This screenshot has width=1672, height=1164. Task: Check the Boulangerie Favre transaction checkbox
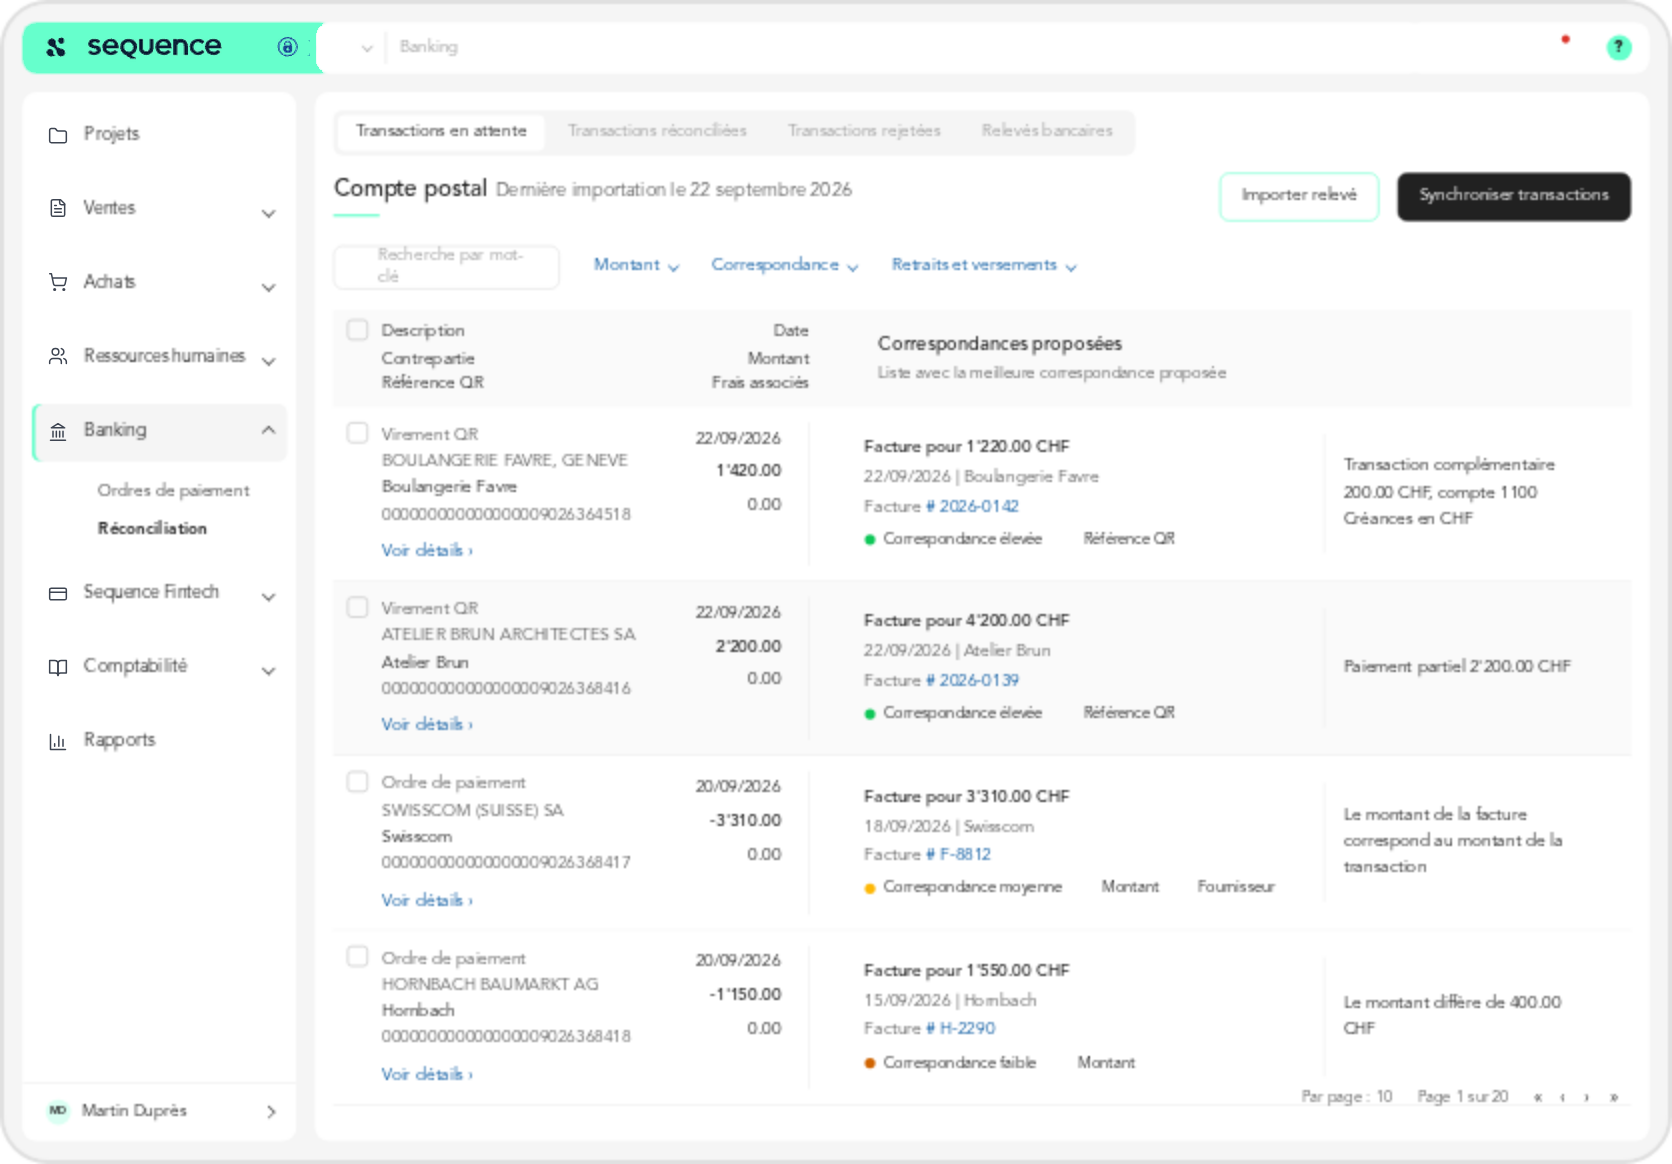click(x=357, y=433)
